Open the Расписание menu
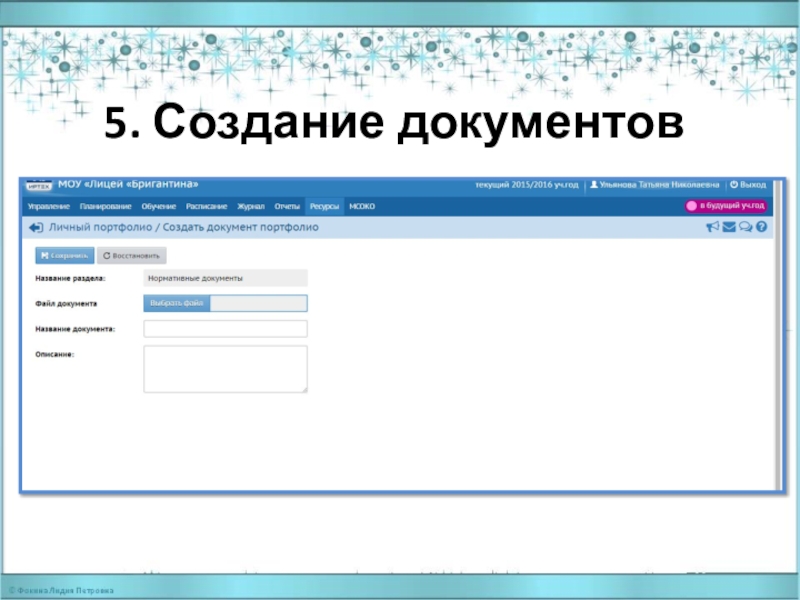 click(206, 207)
